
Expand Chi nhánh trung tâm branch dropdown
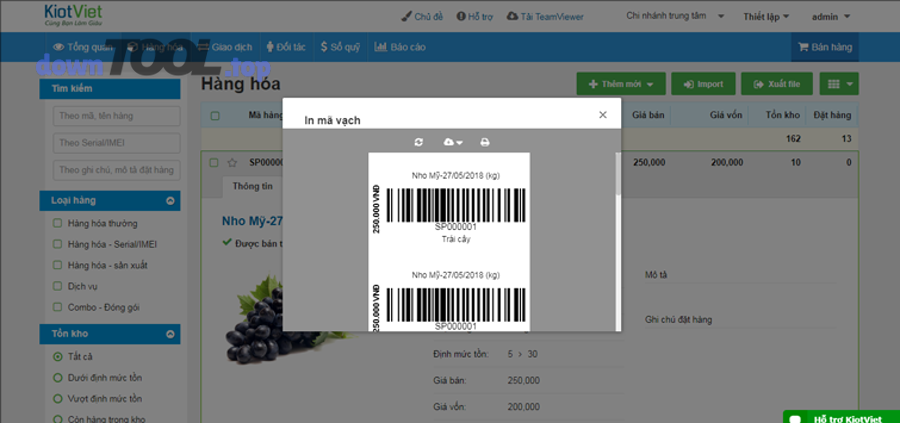point(675,16)
